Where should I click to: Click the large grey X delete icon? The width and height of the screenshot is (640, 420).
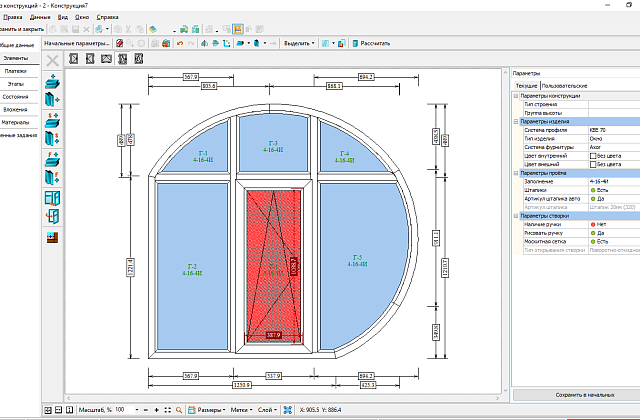tap(52, 61)
